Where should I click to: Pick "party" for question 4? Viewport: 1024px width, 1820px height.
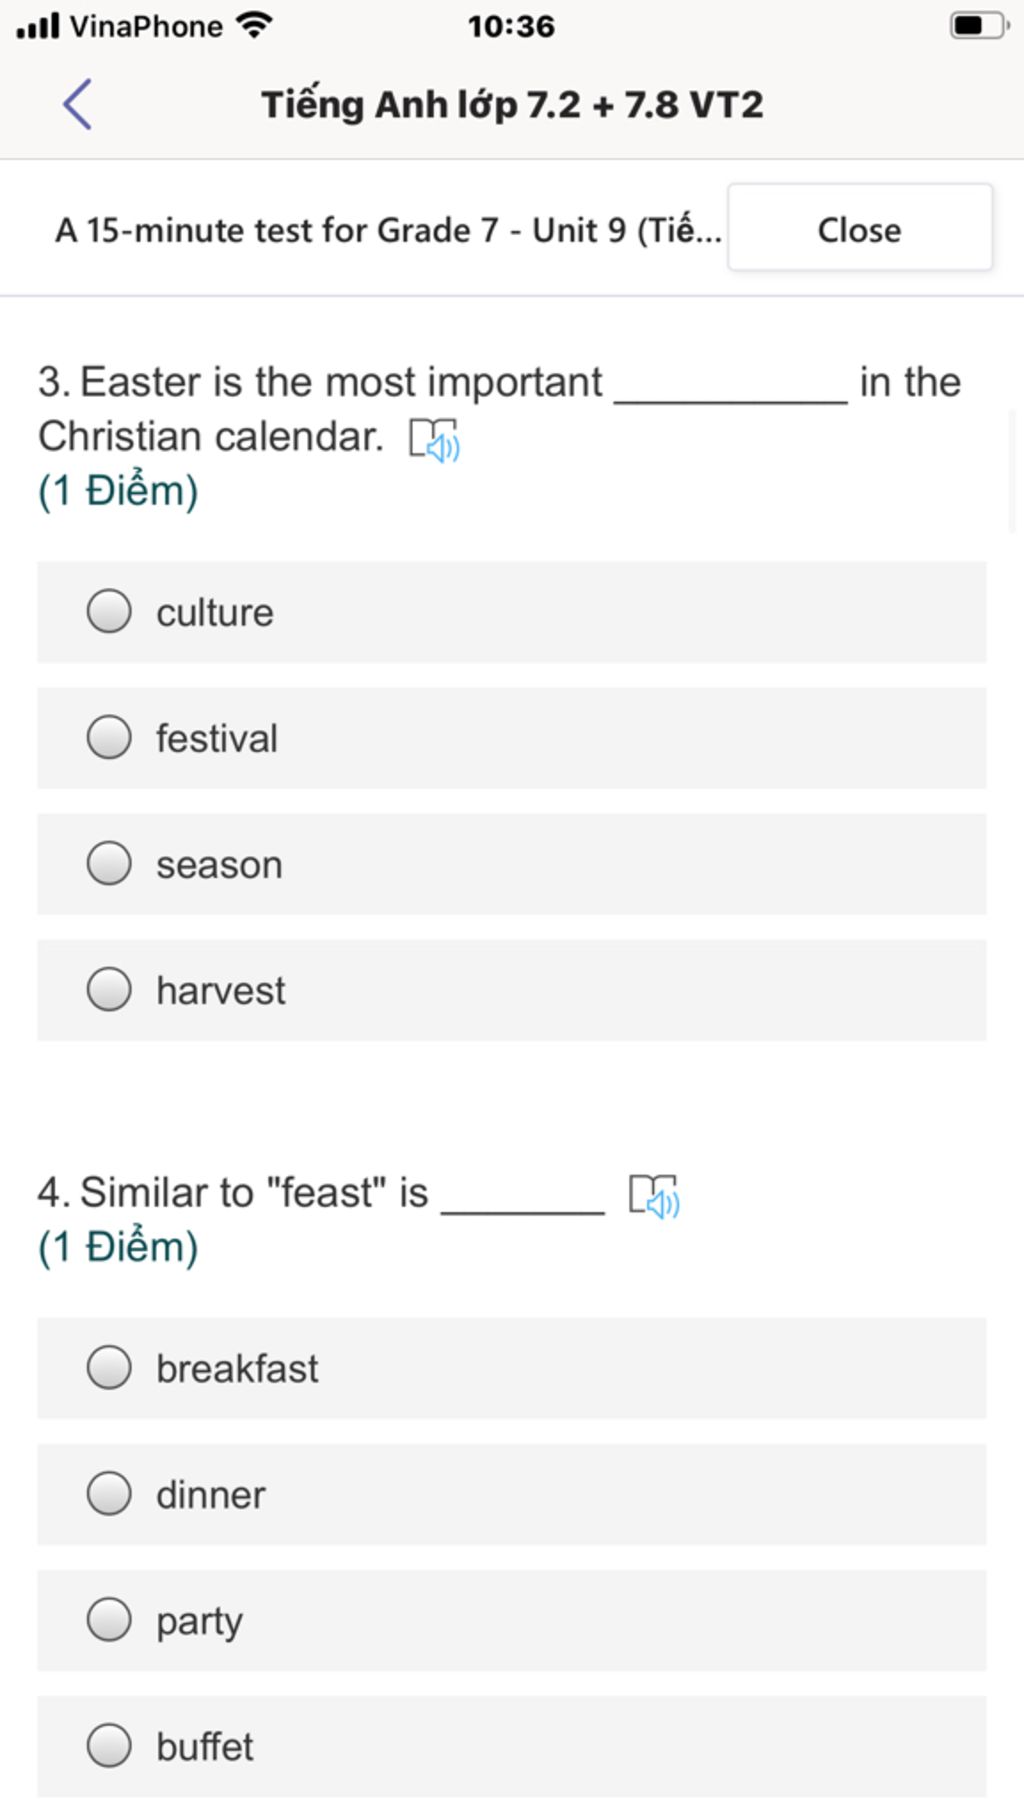tap(512, 1620)
